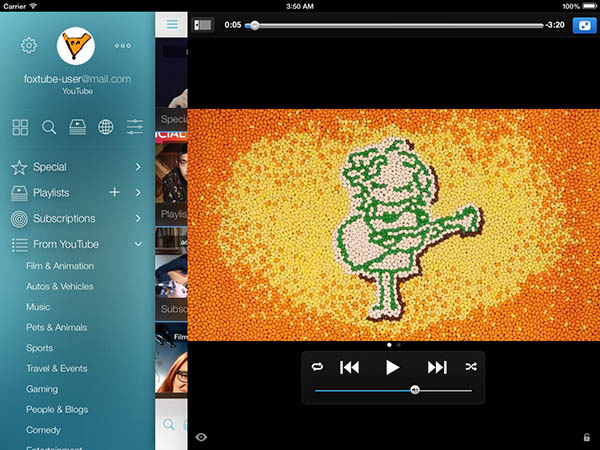Image resolution: width=600 pixels, height=450 pixels.
Task: Open the Special menu item
Action: coord(50,167)
